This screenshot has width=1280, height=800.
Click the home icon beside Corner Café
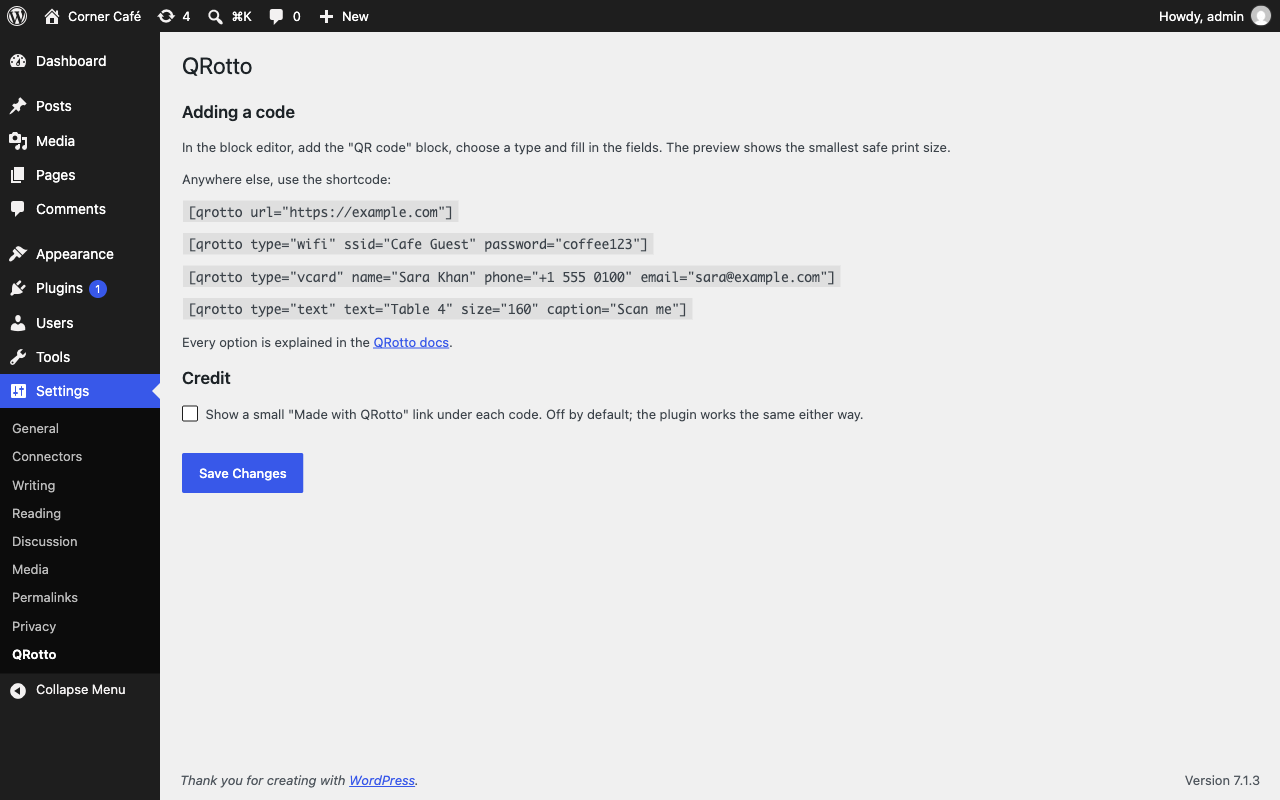click(x=52, y=16)
